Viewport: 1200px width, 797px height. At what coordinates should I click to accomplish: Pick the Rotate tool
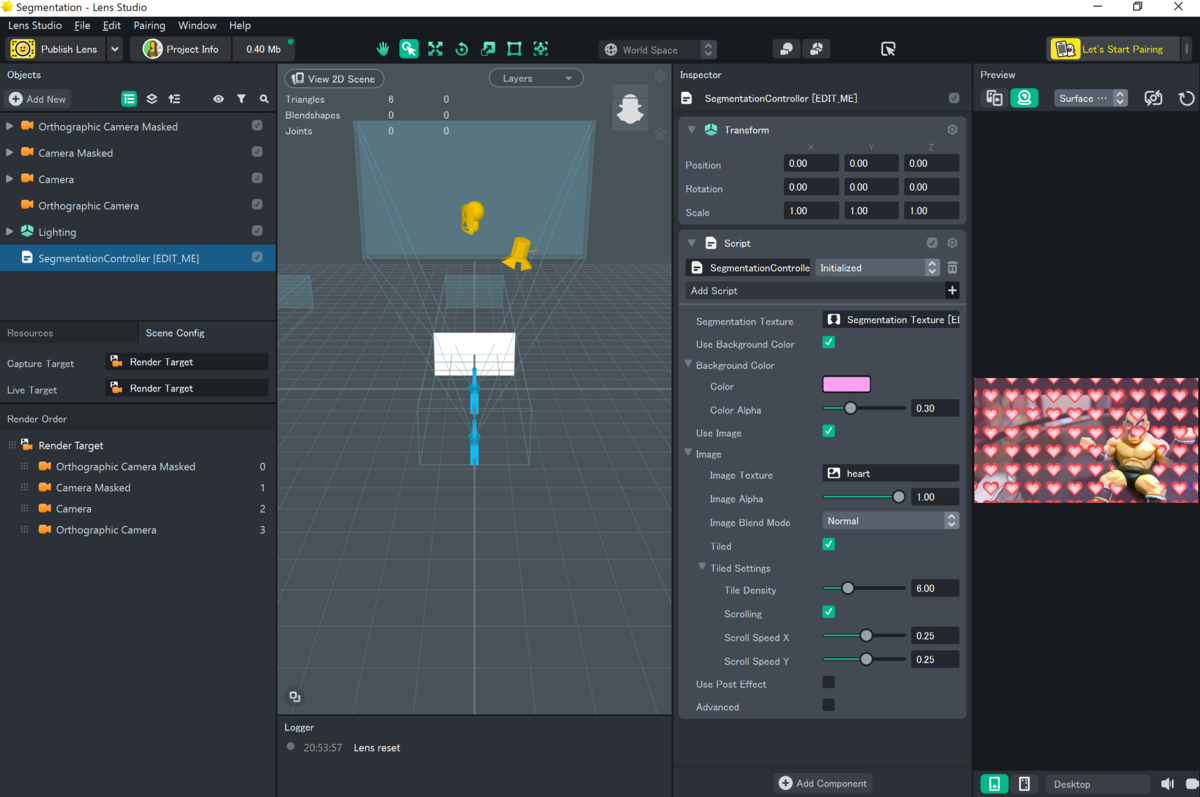point(462,49)
